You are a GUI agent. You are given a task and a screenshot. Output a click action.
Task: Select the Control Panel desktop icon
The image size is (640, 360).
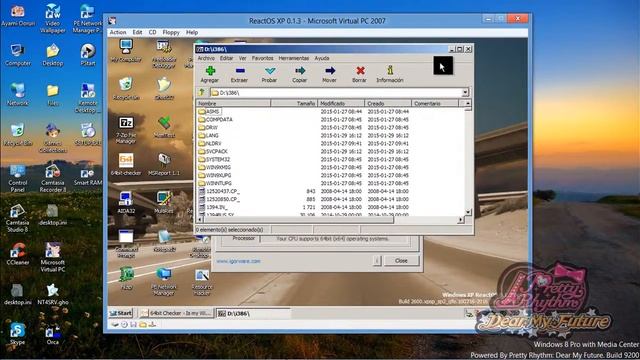[18, 178]
